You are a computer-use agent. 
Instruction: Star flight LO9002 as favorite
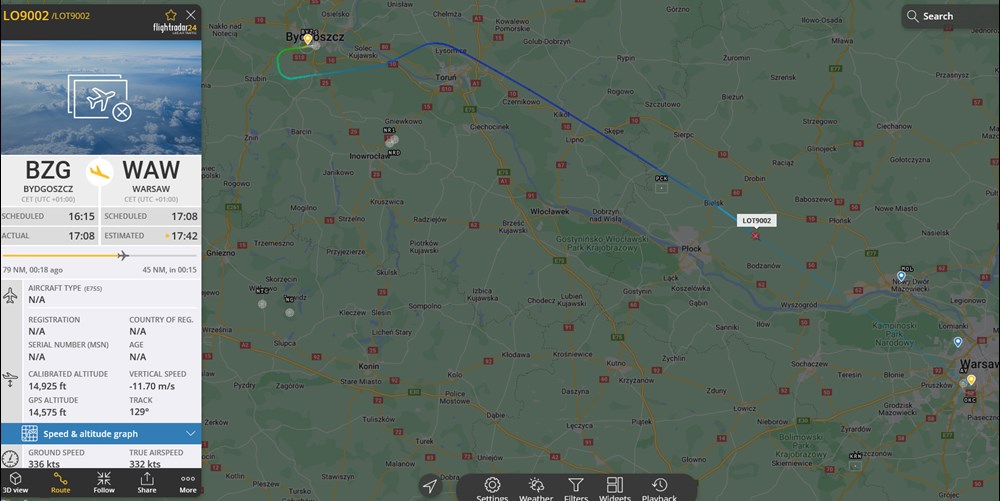pos(171,15)
